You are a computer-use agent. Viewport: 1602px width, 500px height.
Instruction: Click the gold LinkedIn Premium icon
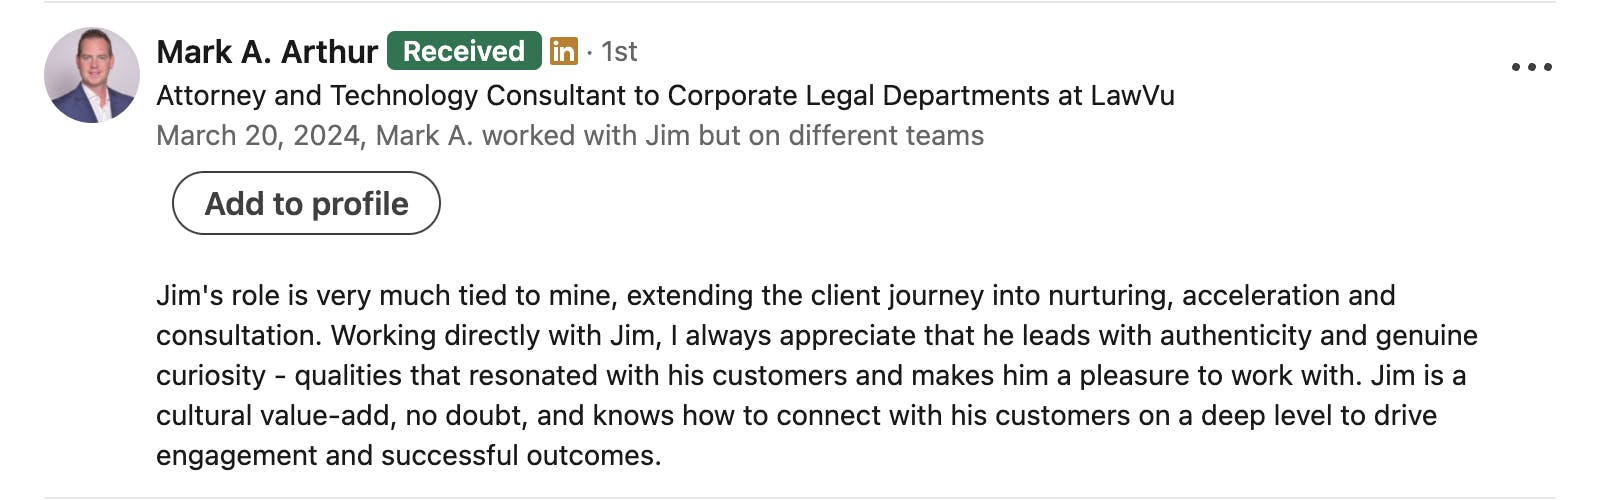click(564, 51)
